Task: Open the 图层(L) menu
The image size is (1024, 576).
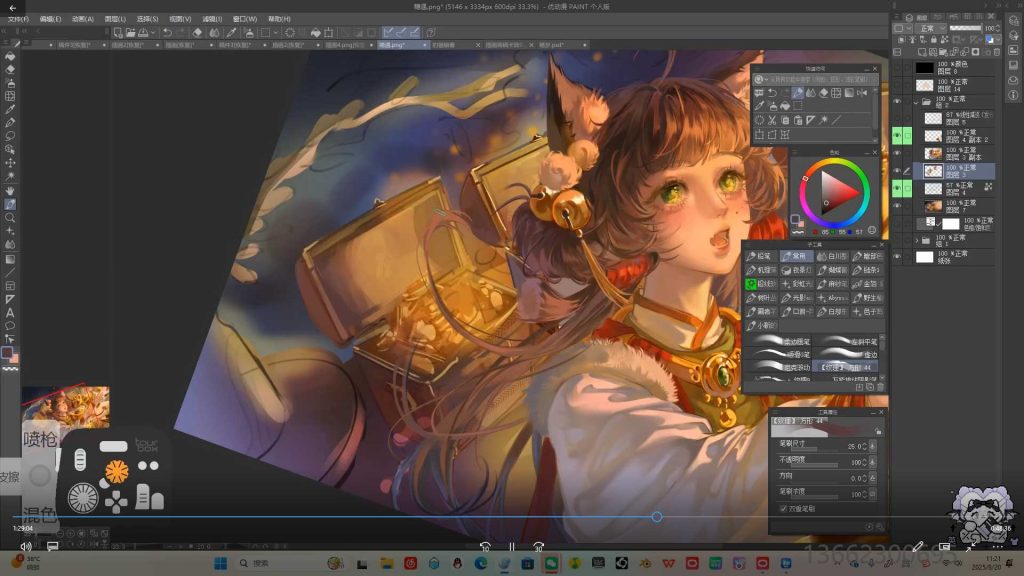Action: tap(115, 18)
